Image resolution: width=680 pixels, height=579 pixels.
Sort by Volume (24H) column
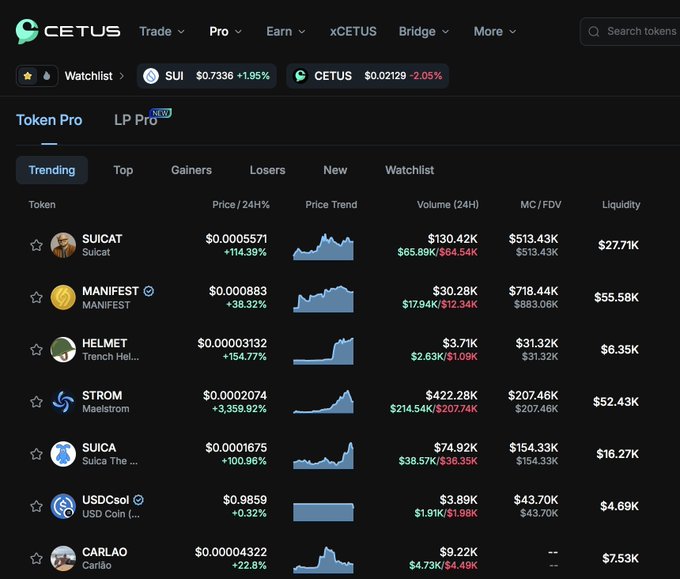click(448, 205)
